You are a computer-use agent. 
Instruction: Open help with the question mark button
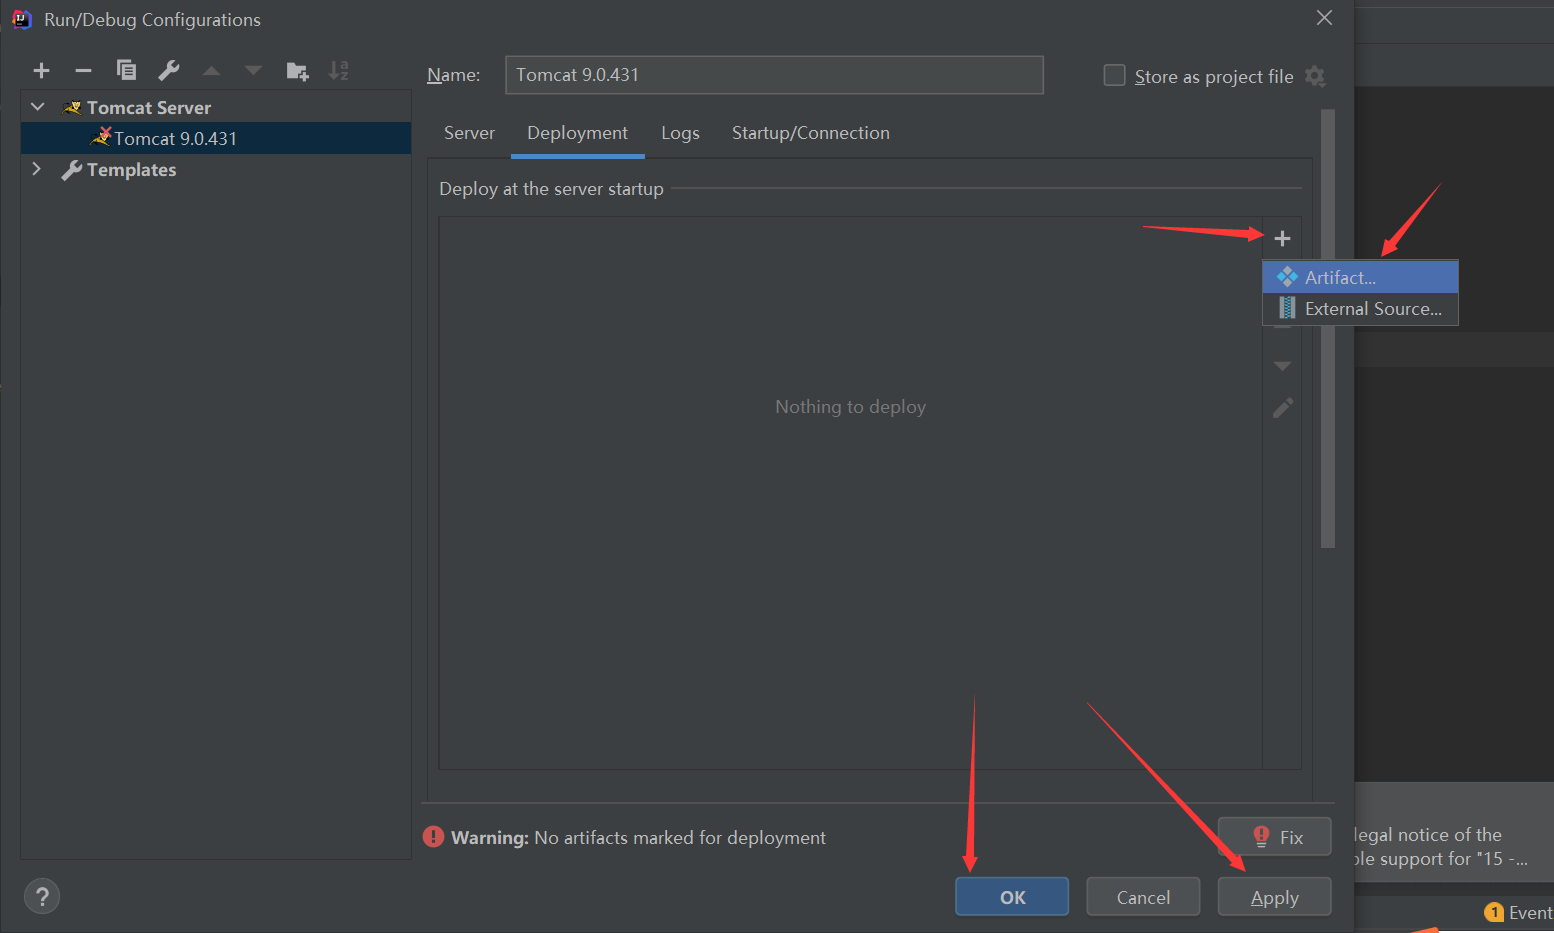click(42, 897)
